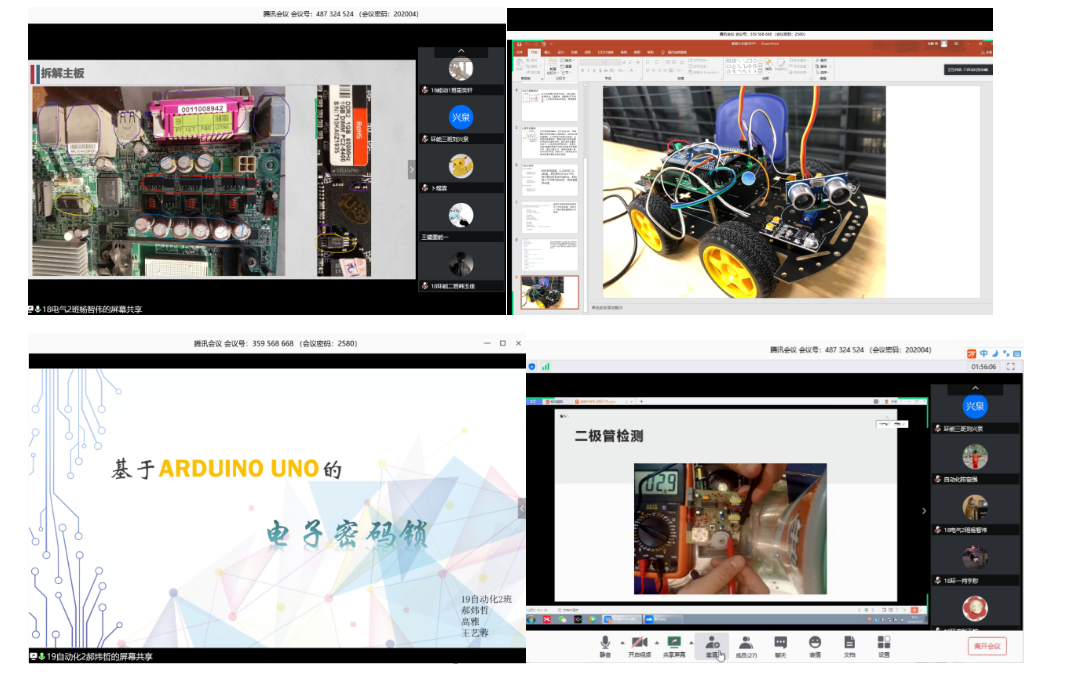Open the chat panel icon
The image size is (1092, 678).
click(780, 646)
